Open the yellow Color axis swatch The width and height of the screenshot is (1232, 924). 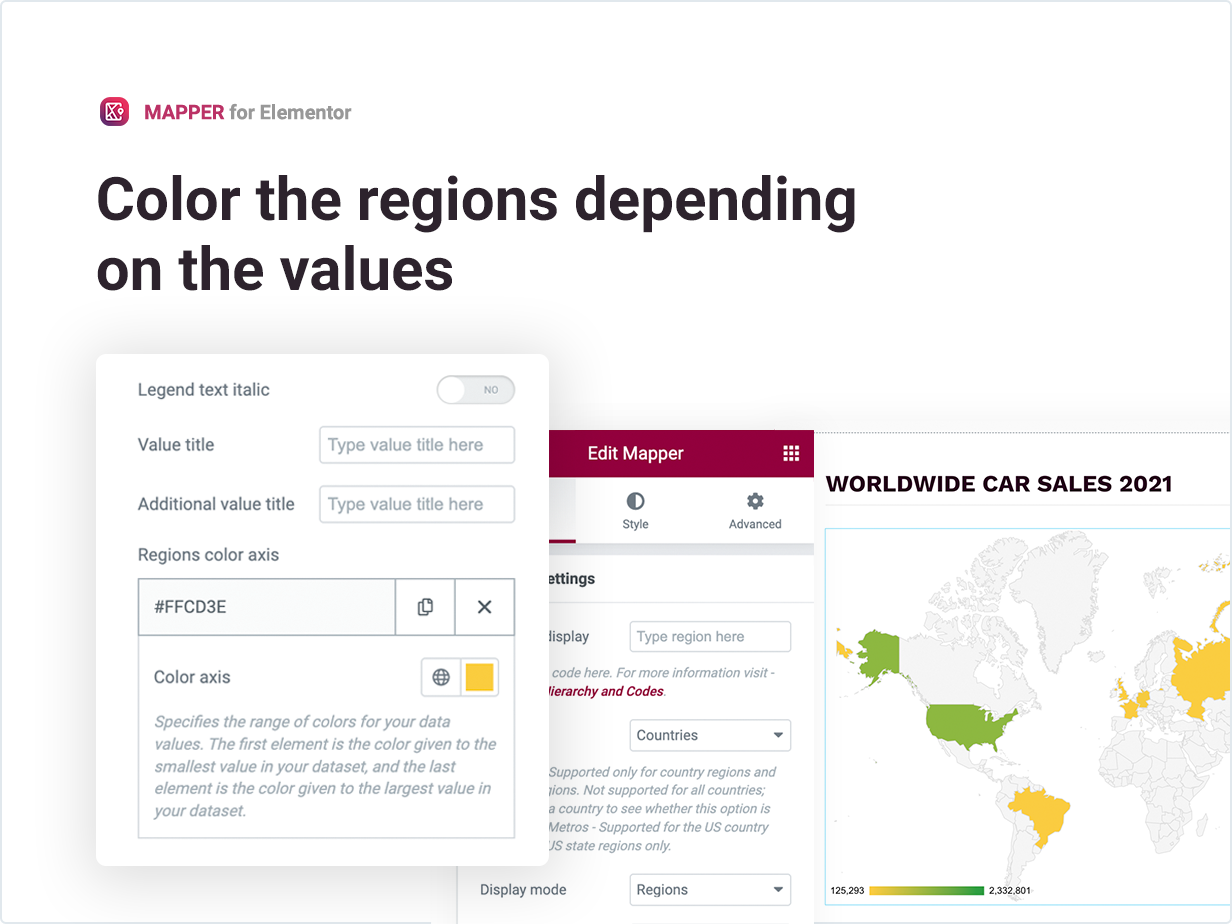(x=480, y=677)
